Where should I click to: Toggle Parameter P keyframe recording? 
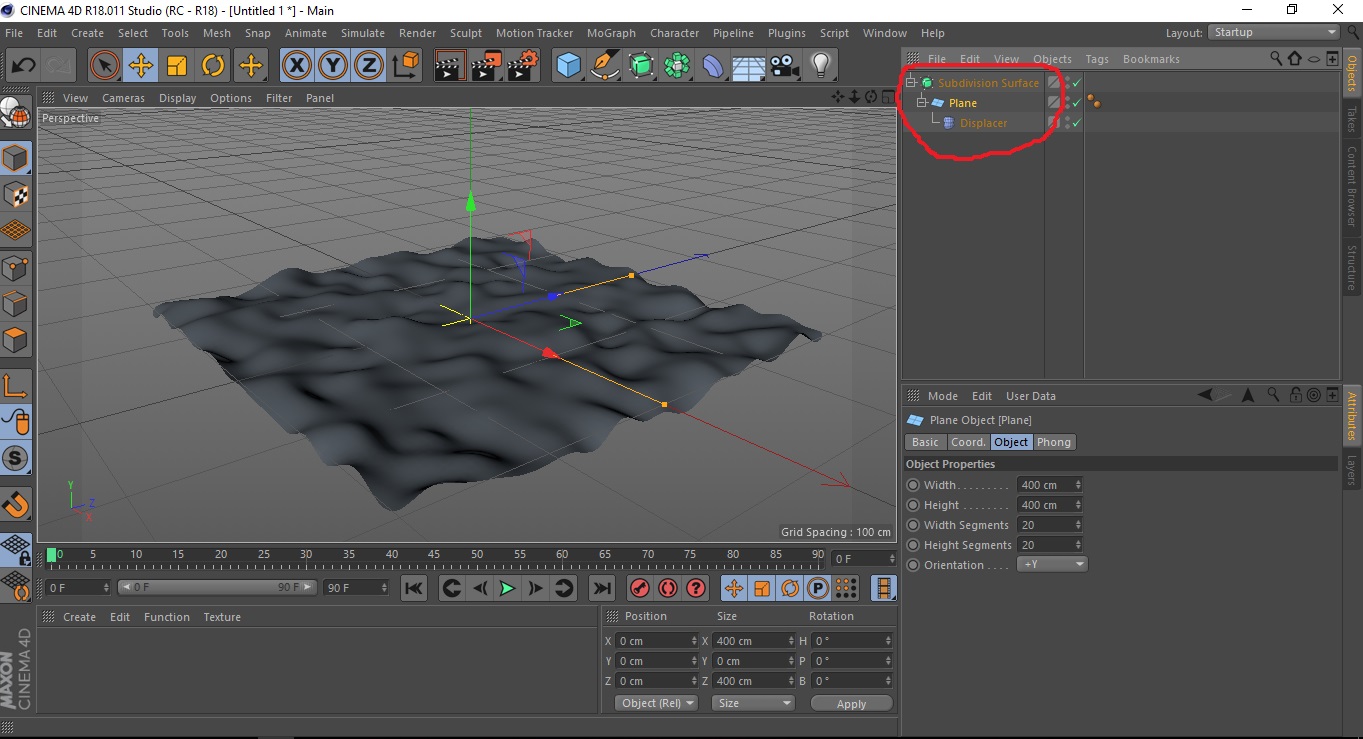point(817,588)
